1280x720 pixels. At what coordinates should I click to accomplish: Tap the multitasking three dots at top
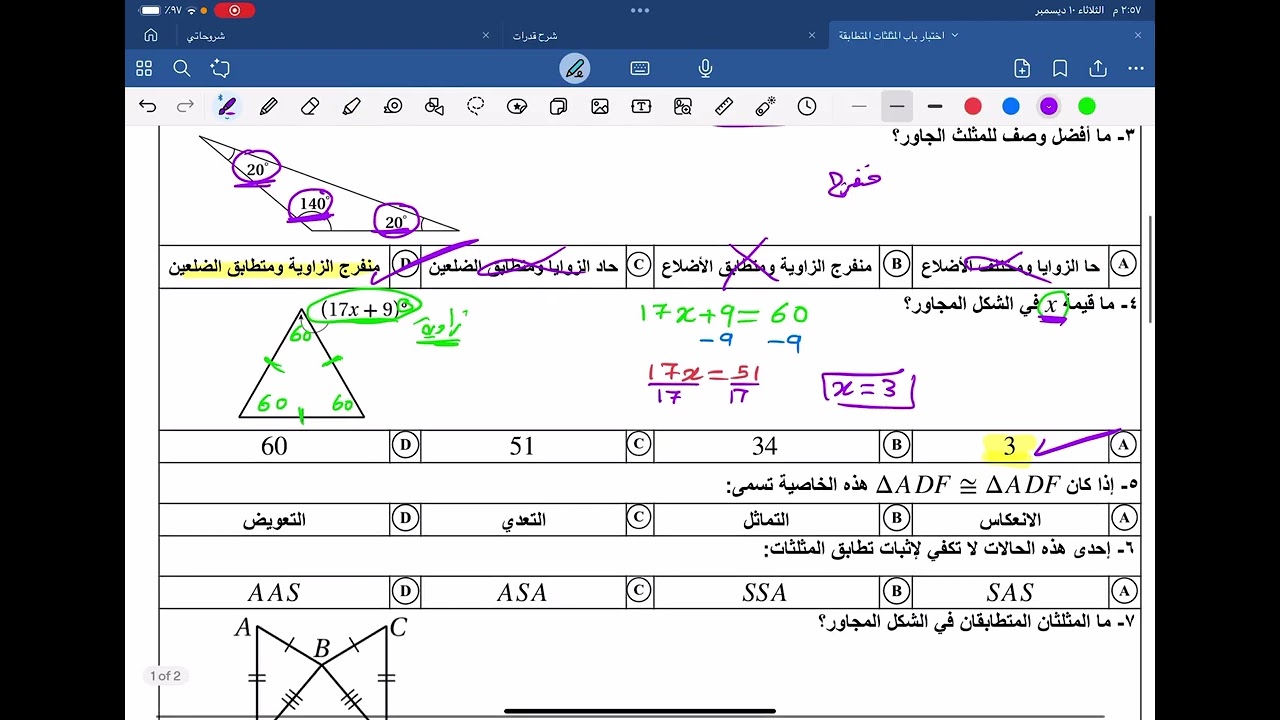point(640,10)
